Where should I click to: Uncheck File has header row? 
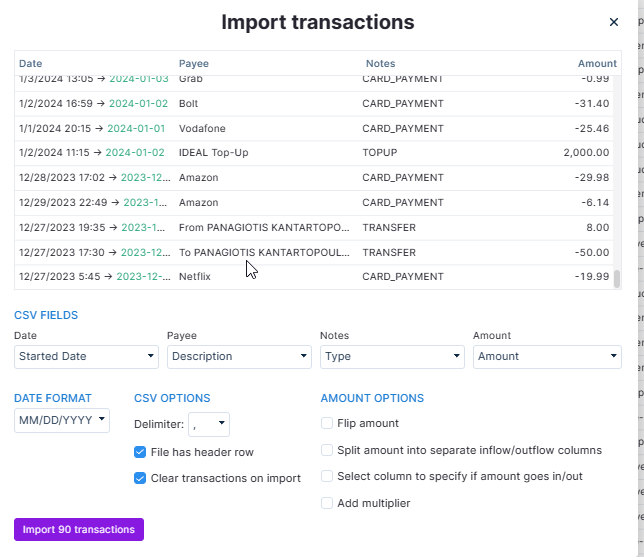click(x=140, y=452)
